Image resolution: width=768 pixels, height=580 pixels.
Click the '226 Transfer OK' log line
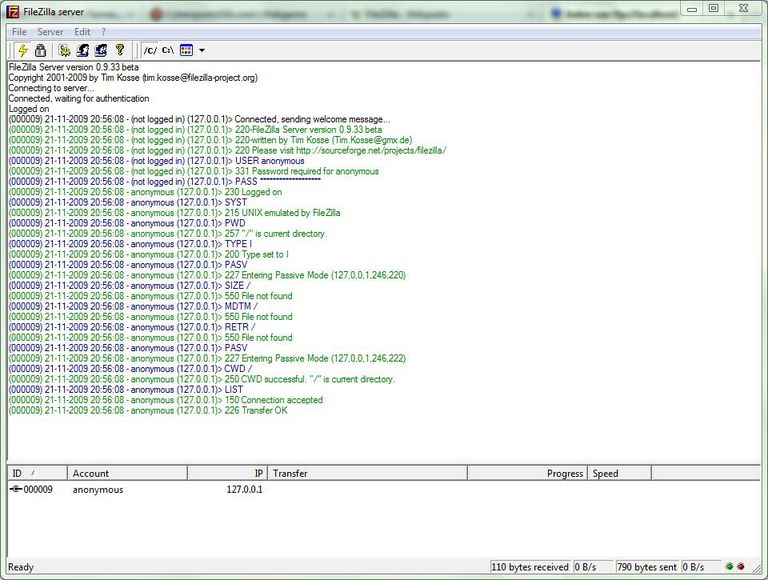tap(148, 410)
